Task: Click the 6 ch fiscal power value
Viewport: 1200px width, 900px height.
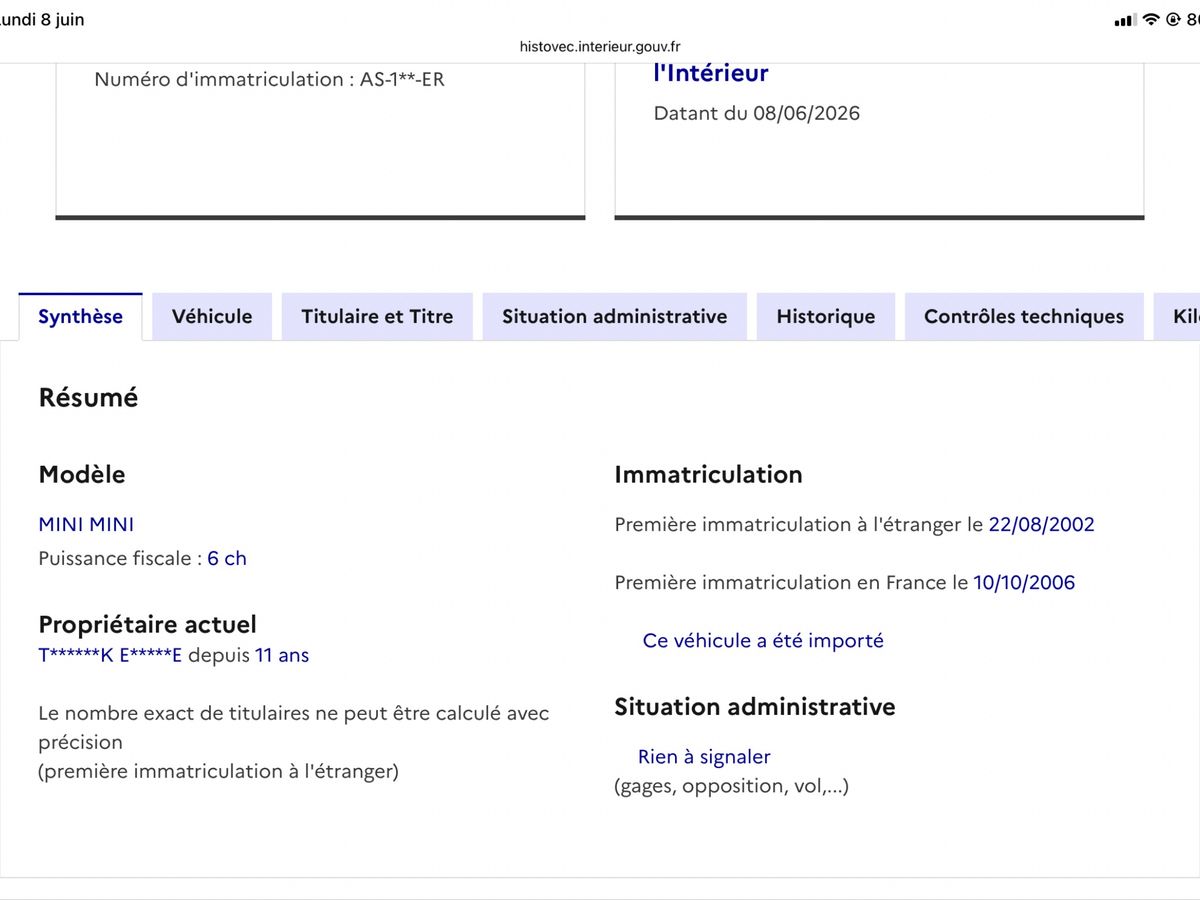Action: [227, 558]
